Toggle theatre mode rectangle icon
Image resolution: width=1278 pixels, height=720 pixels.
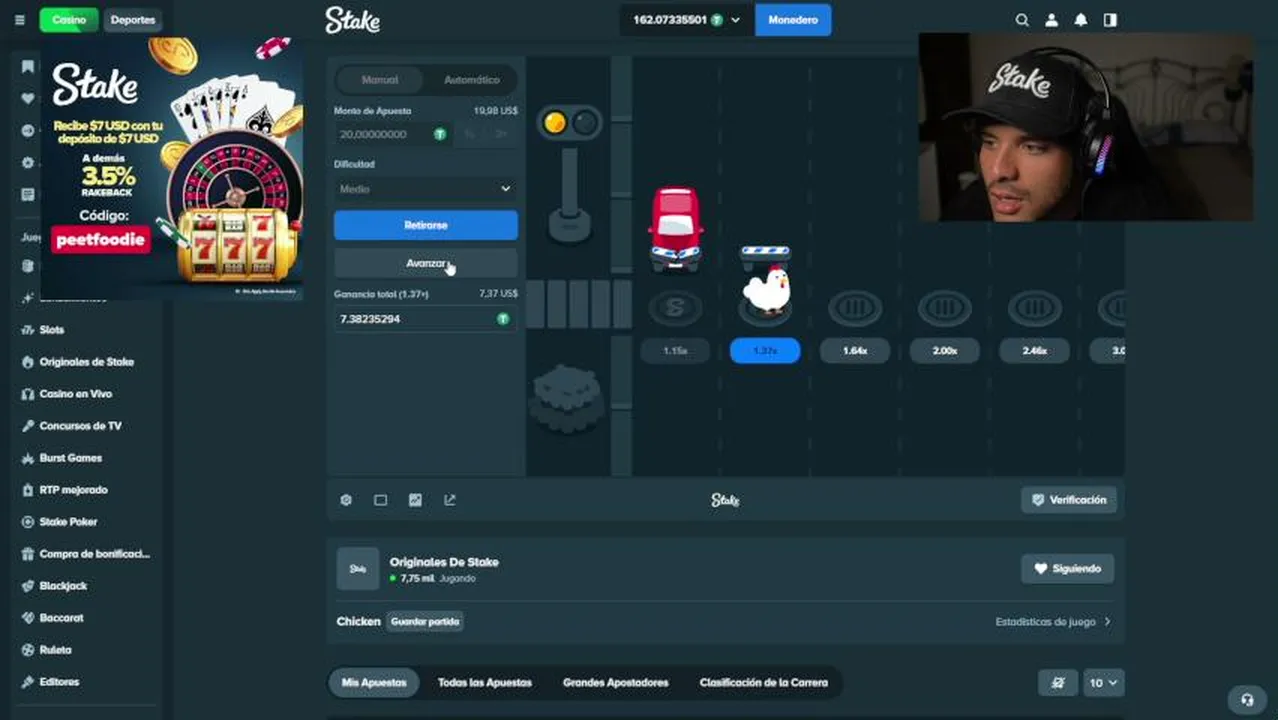380,500
